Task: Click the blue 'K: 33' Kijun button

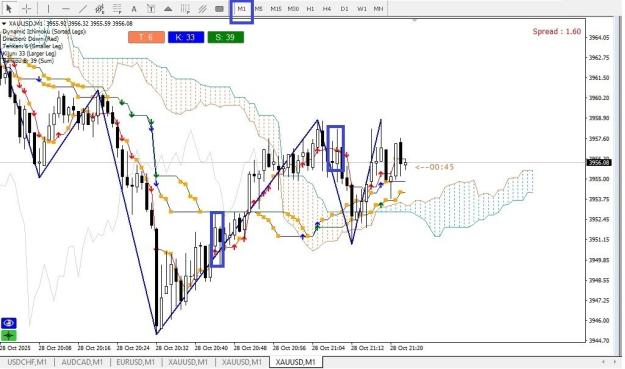Action: pos(186,37)
